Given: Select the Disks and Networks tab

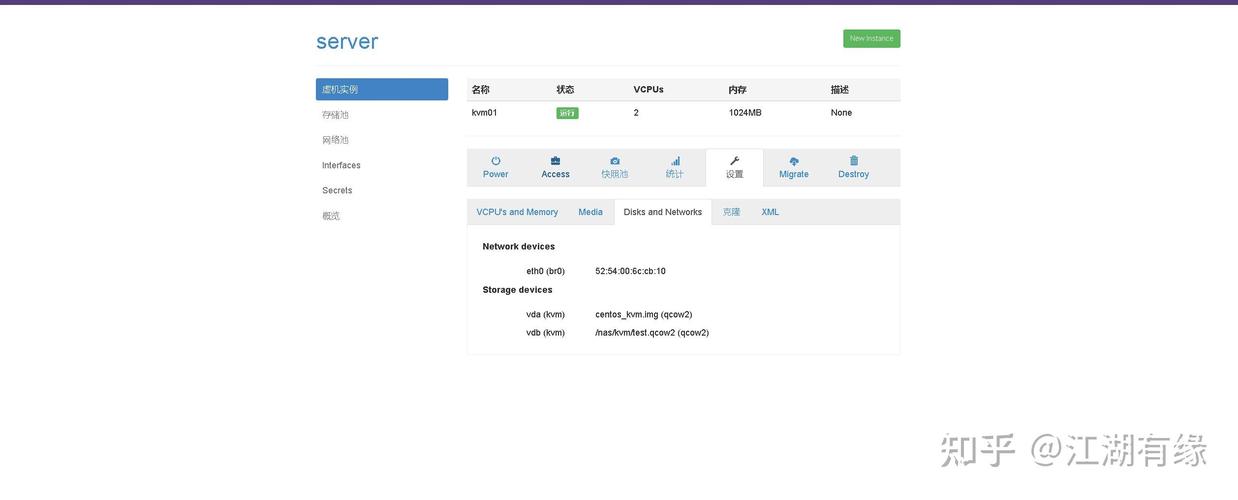Looking at the screenshot, I should [x=663, y=212].
